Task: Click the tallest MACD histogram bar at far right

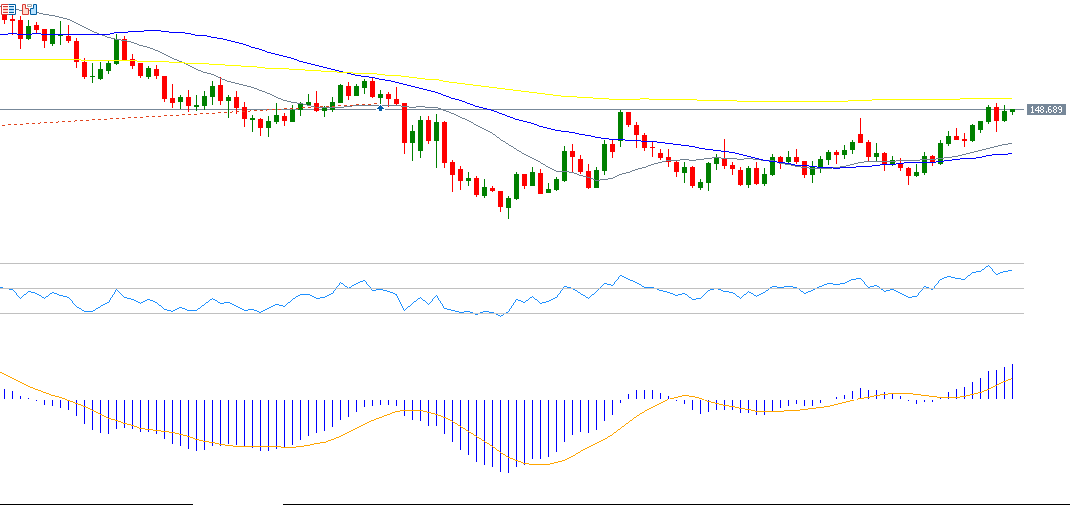Action: [1013, 381]
